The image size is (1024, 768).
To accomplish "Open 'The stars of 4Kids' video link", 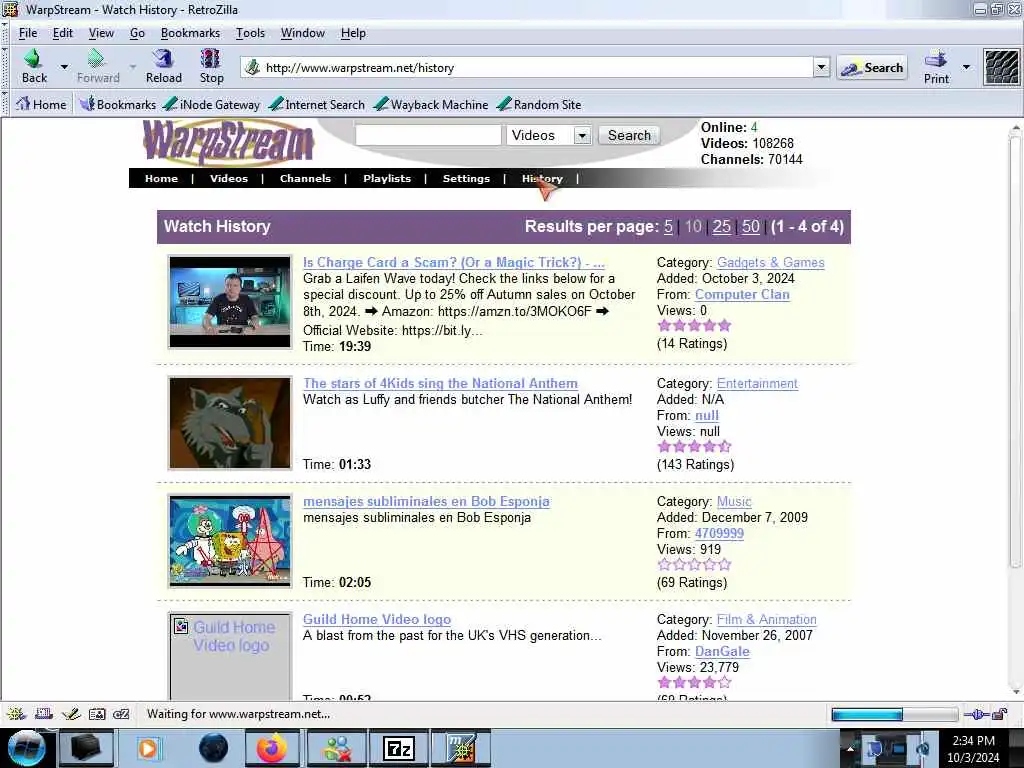I will click(x=440, y=383).
